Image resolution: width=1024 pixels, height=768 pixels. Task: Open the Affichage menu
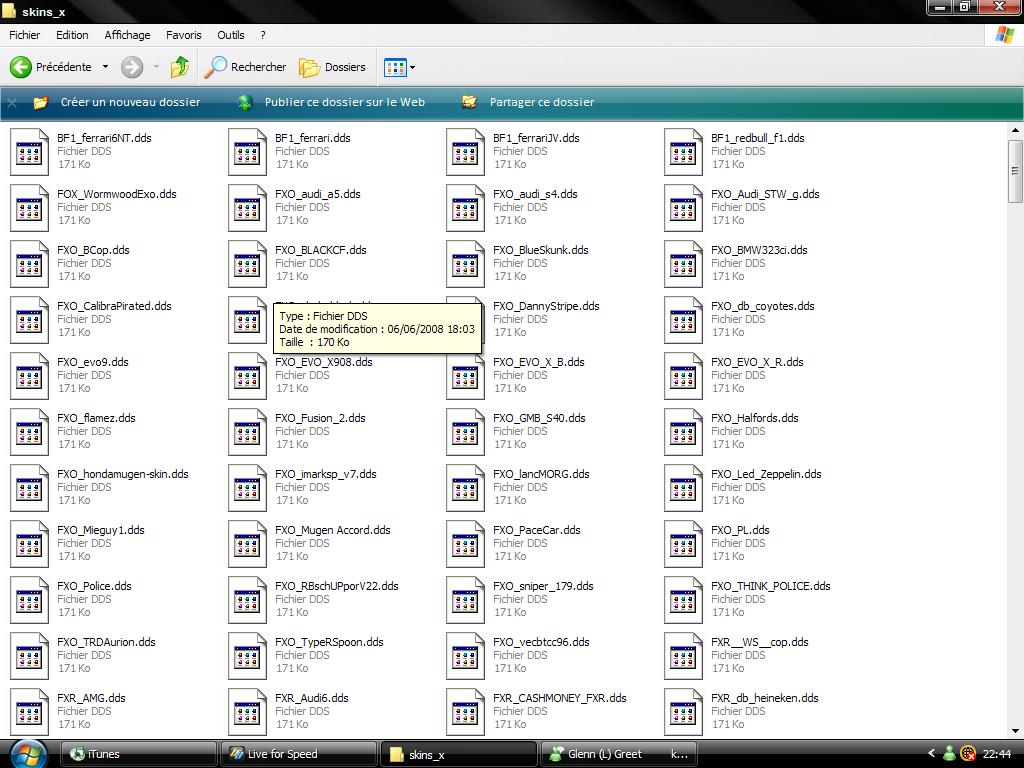point(127,35)
